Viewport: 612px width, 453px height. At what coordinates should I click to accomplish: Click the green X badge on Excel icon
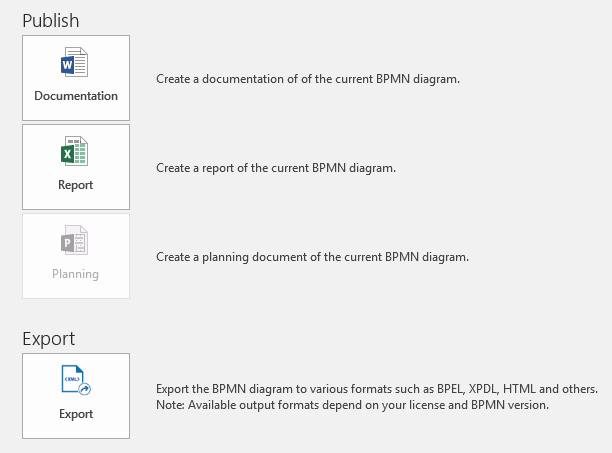pyautogui.click(x=67, y=154)
